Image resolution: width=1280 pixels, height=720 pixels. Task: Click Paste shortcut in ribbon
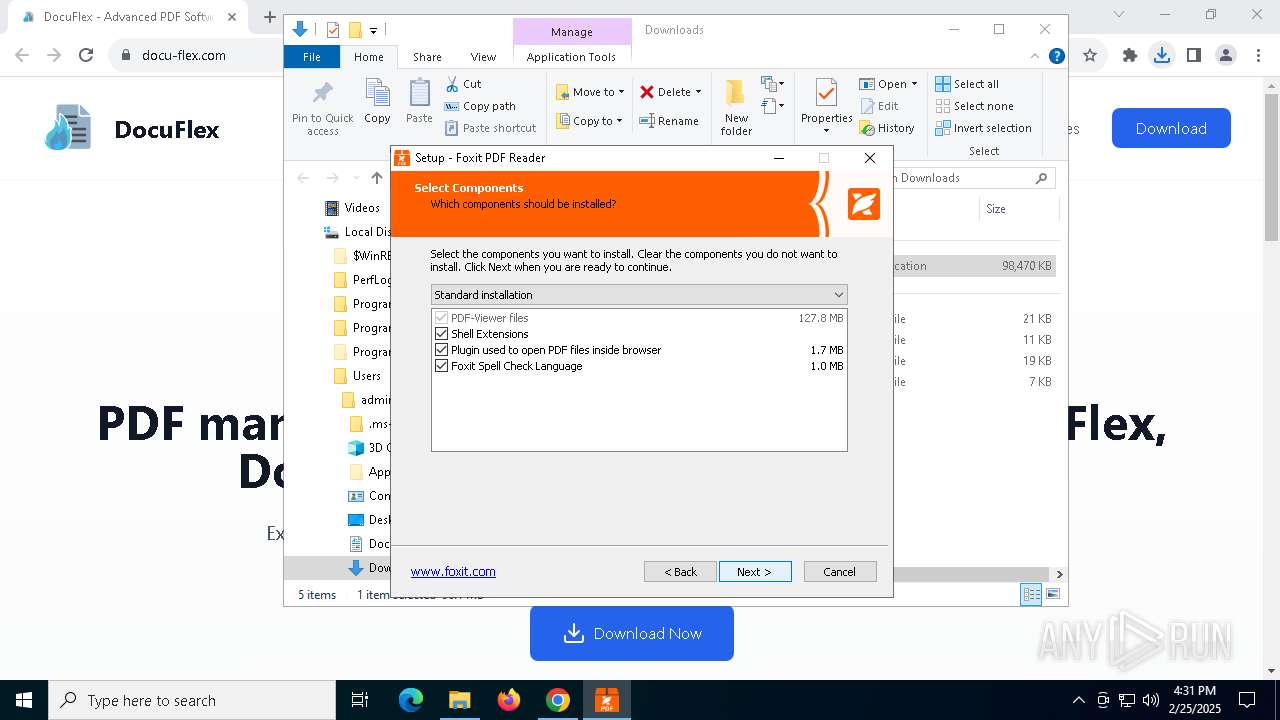[491, 128]
